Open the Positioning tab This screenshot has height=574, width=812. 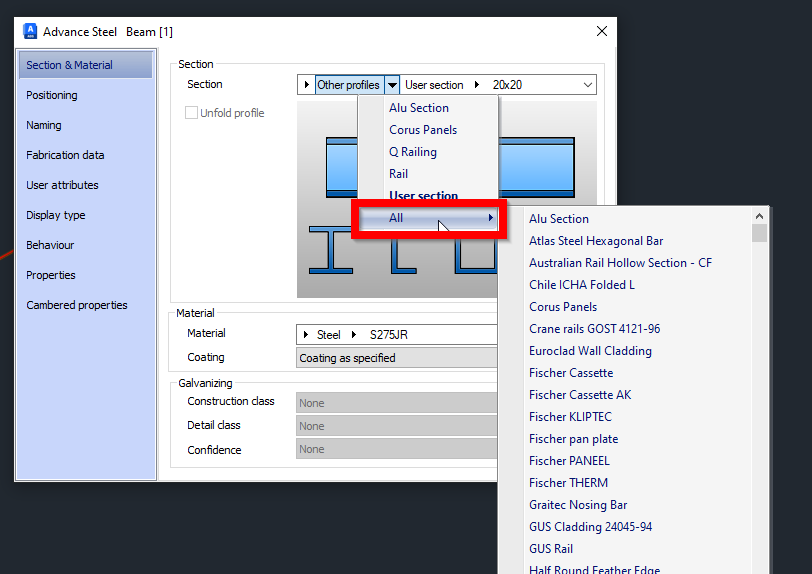pos(52,95)
